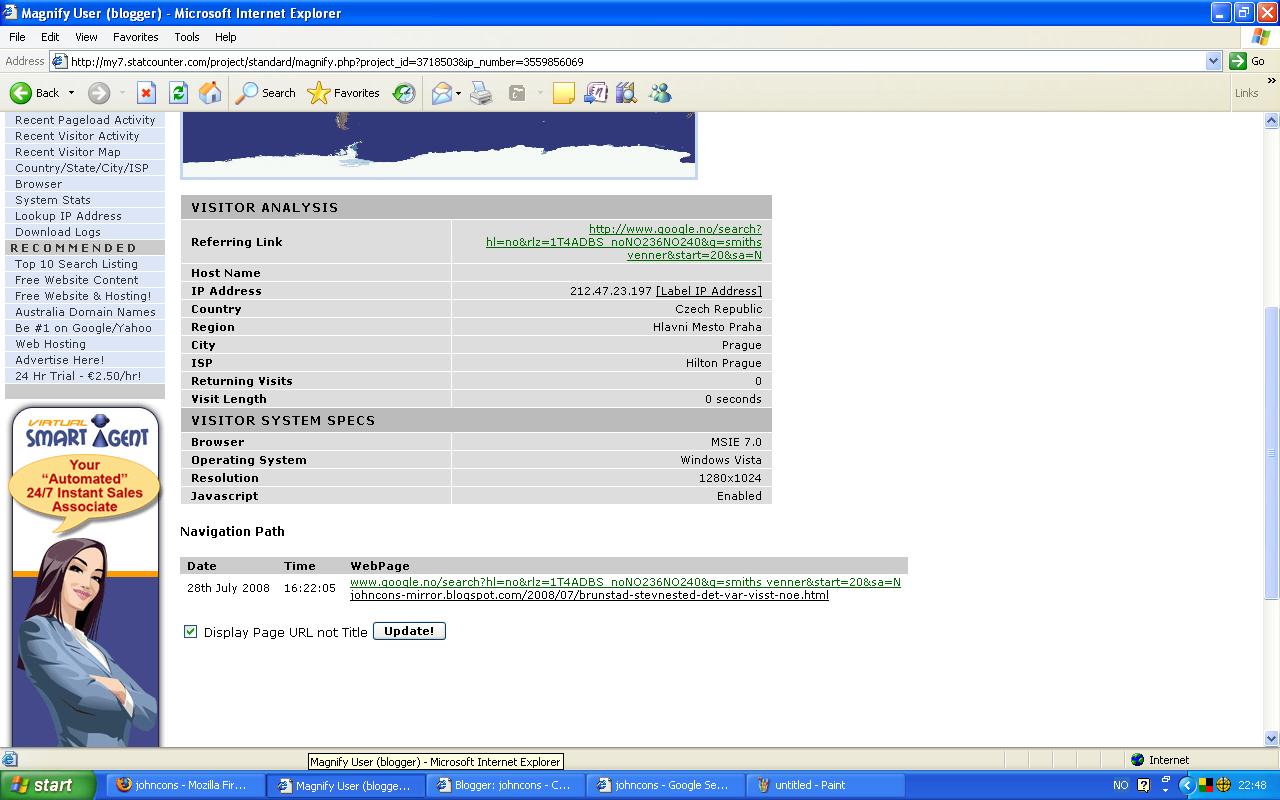Open Recent Pageload Activity in sidebar
Viewport: 1280px width, 800px height.
coord(85,120)
